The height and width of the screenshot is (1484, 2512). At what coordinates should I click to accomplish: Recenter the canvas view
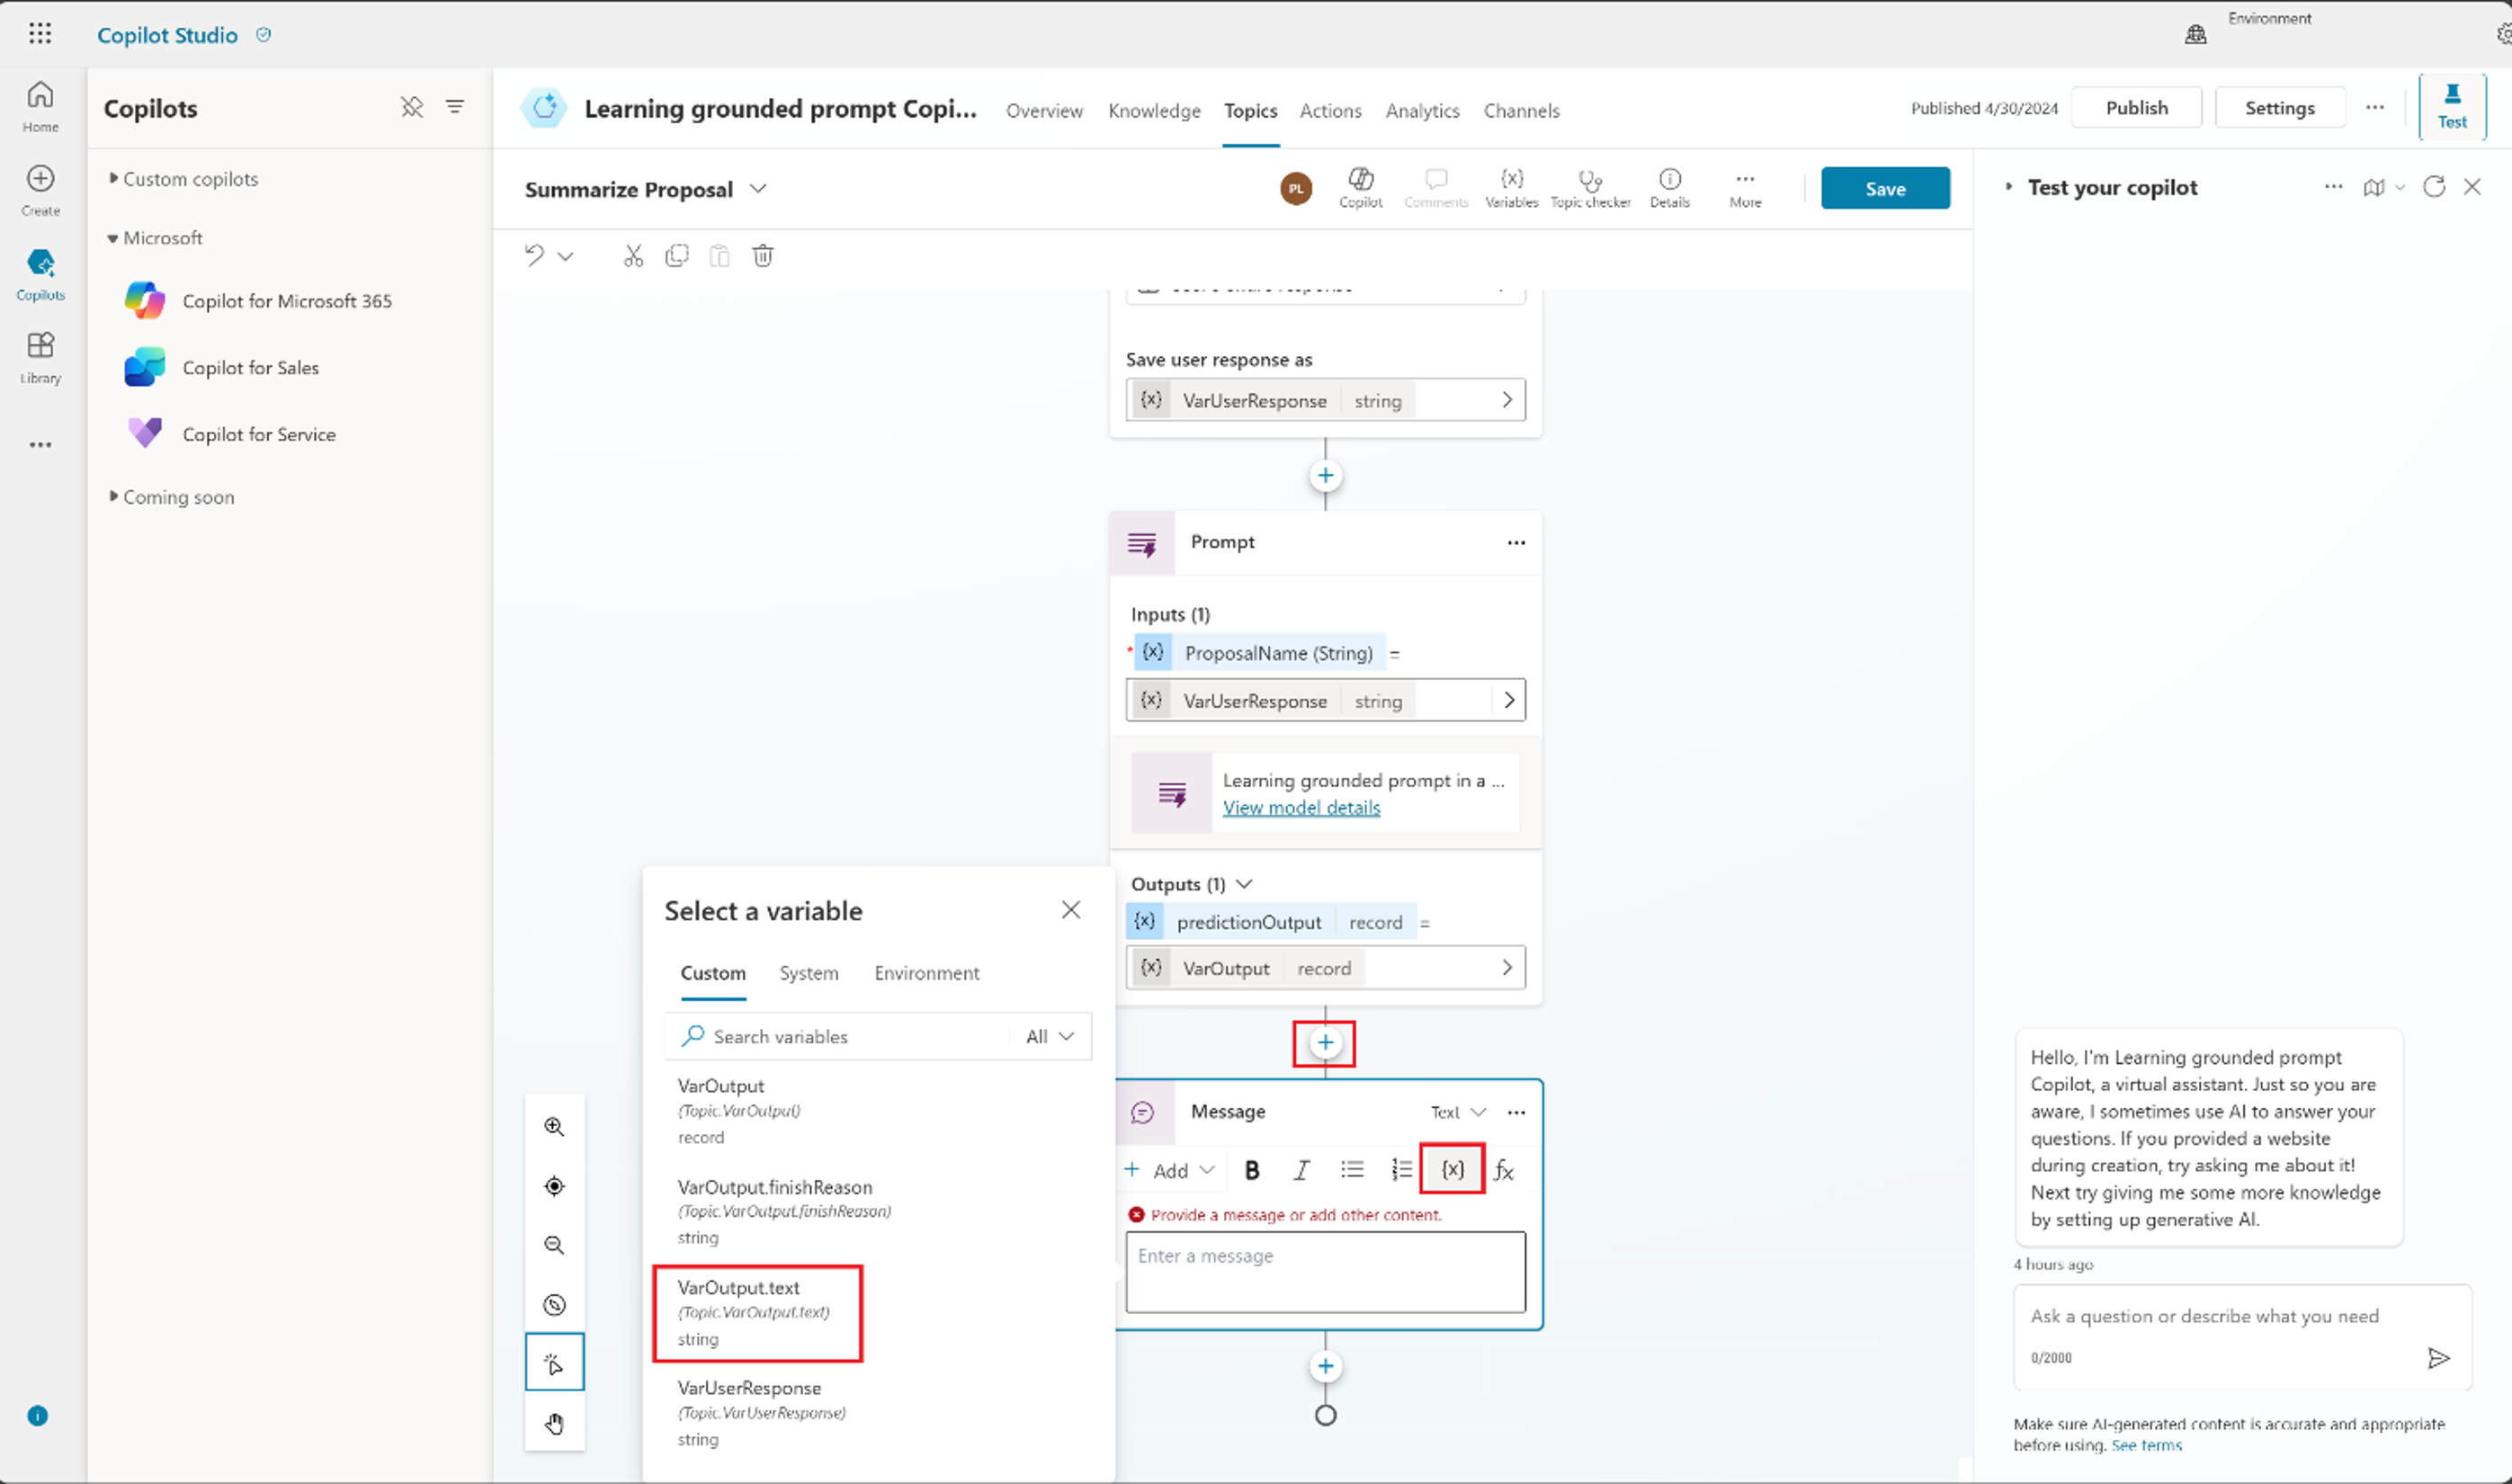(554, 1186)
